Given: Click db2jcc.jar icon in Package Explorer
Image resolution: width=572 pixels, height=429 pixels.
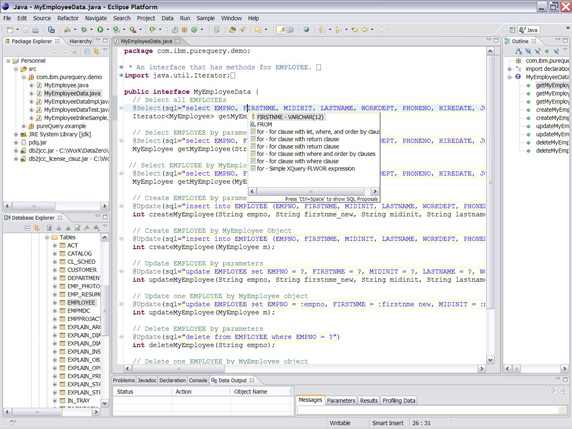Looking at the screenshot, I should pyautogui.click(x=23, y=151).
